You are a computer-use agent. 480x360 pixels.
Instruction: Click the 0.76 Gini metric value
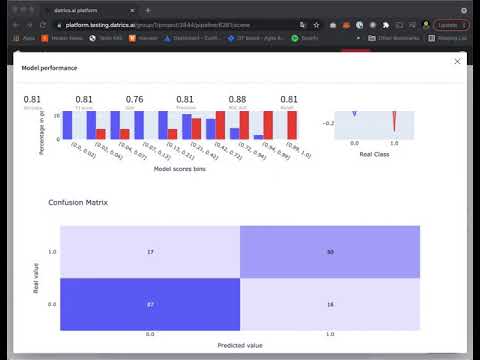pyautogui.click(x=134, y=99)
